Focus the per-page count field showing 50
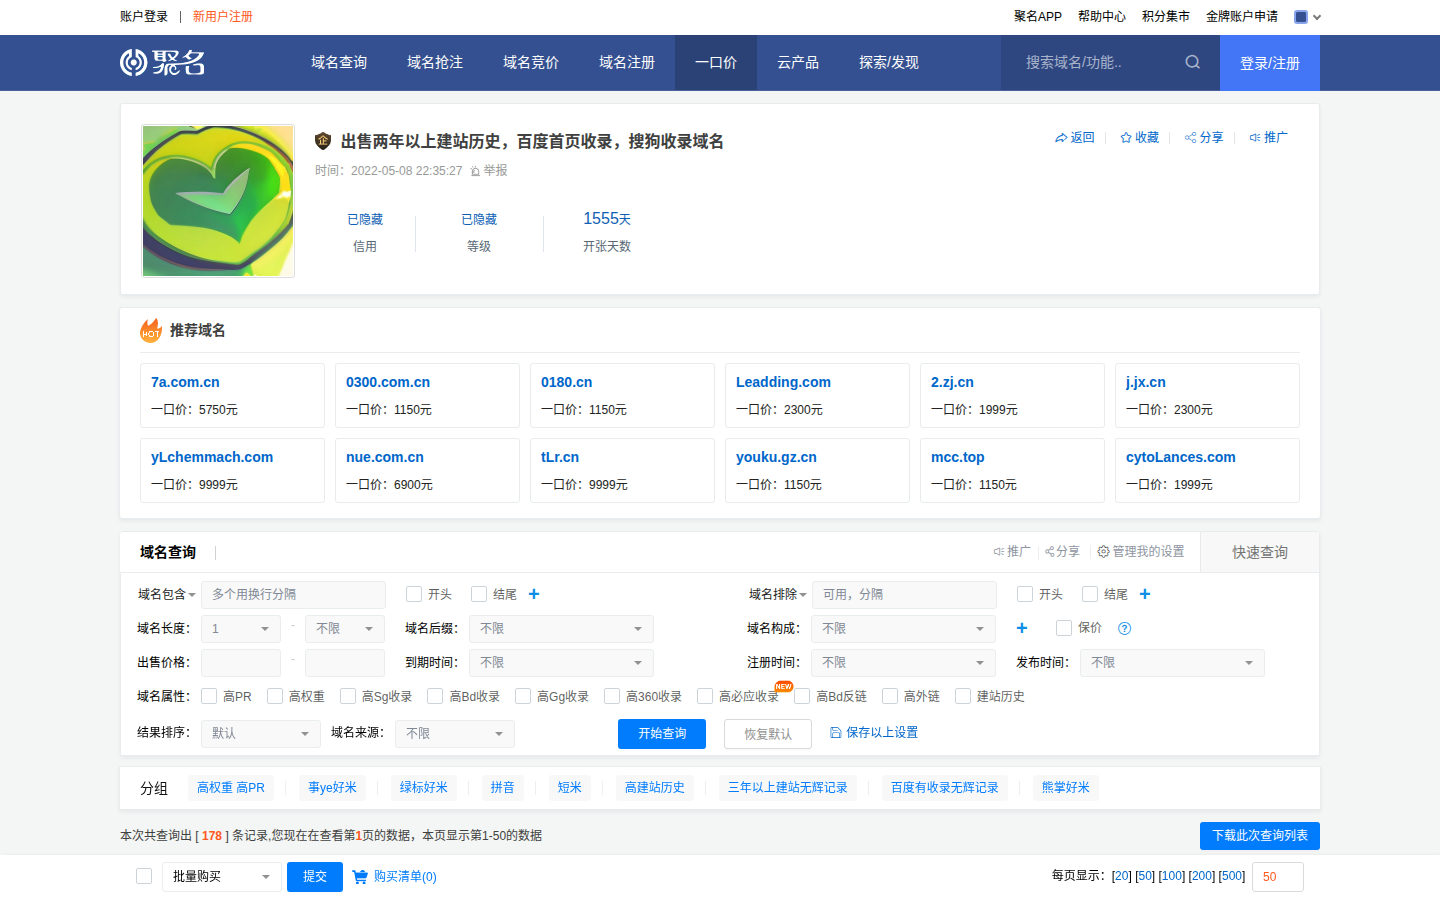The height and width of the screenshot is (900, 1440). pos(1277,877)
